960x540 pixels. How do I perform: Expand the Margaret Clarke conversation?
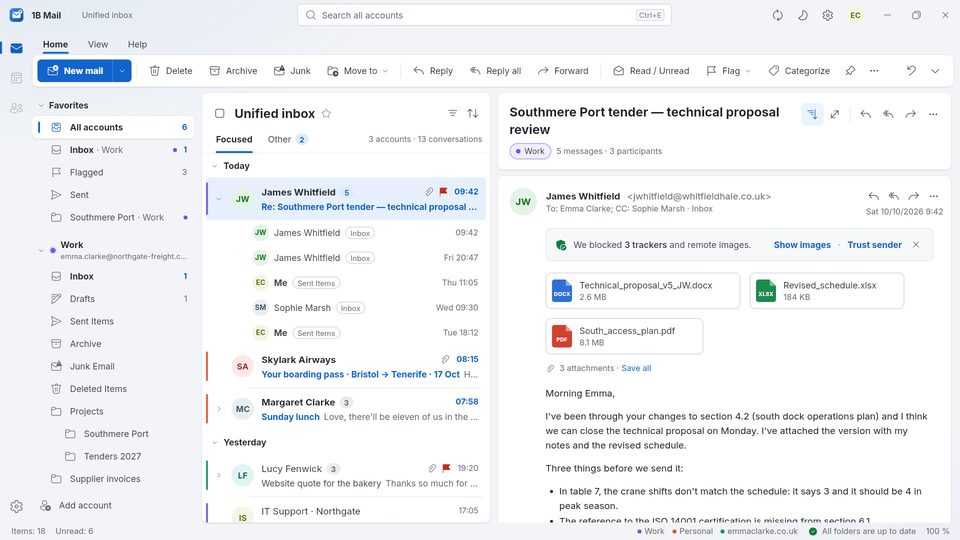click(219, 408)
